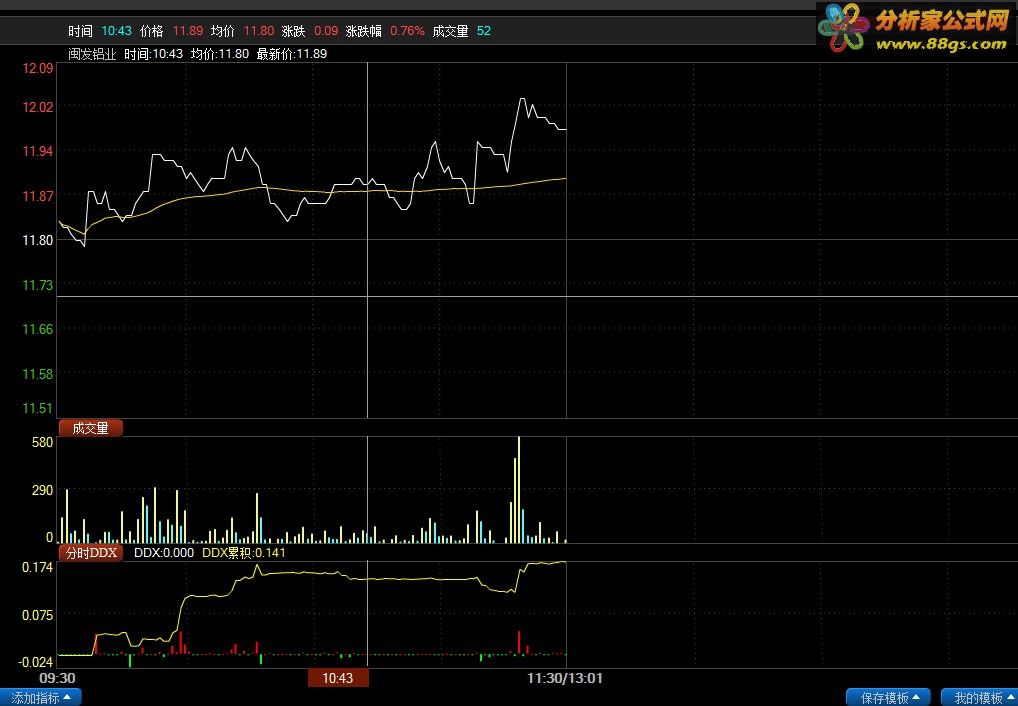
Task: Click the 0.075 DDX axis label
Action: point(38,614)
